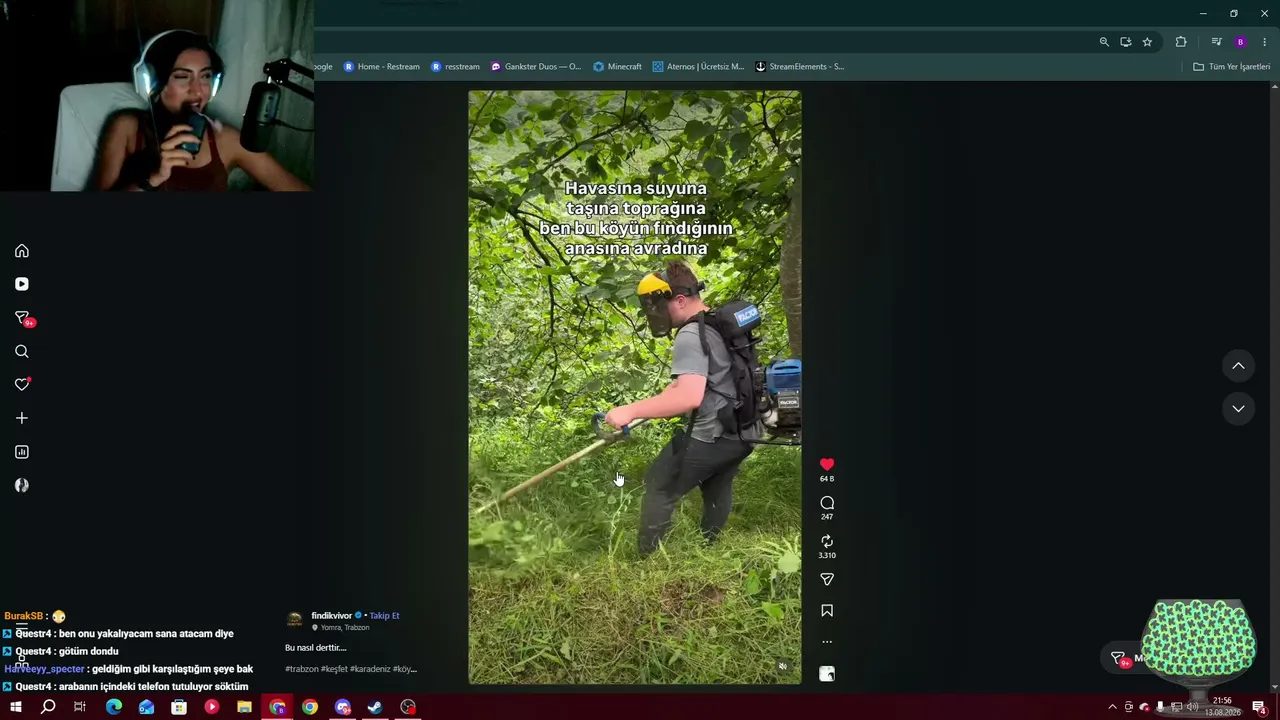The width and height of the screenshot is (1280, 720).
Task: Open the Chrome three-dot menu
Action: click(1265, 42)
